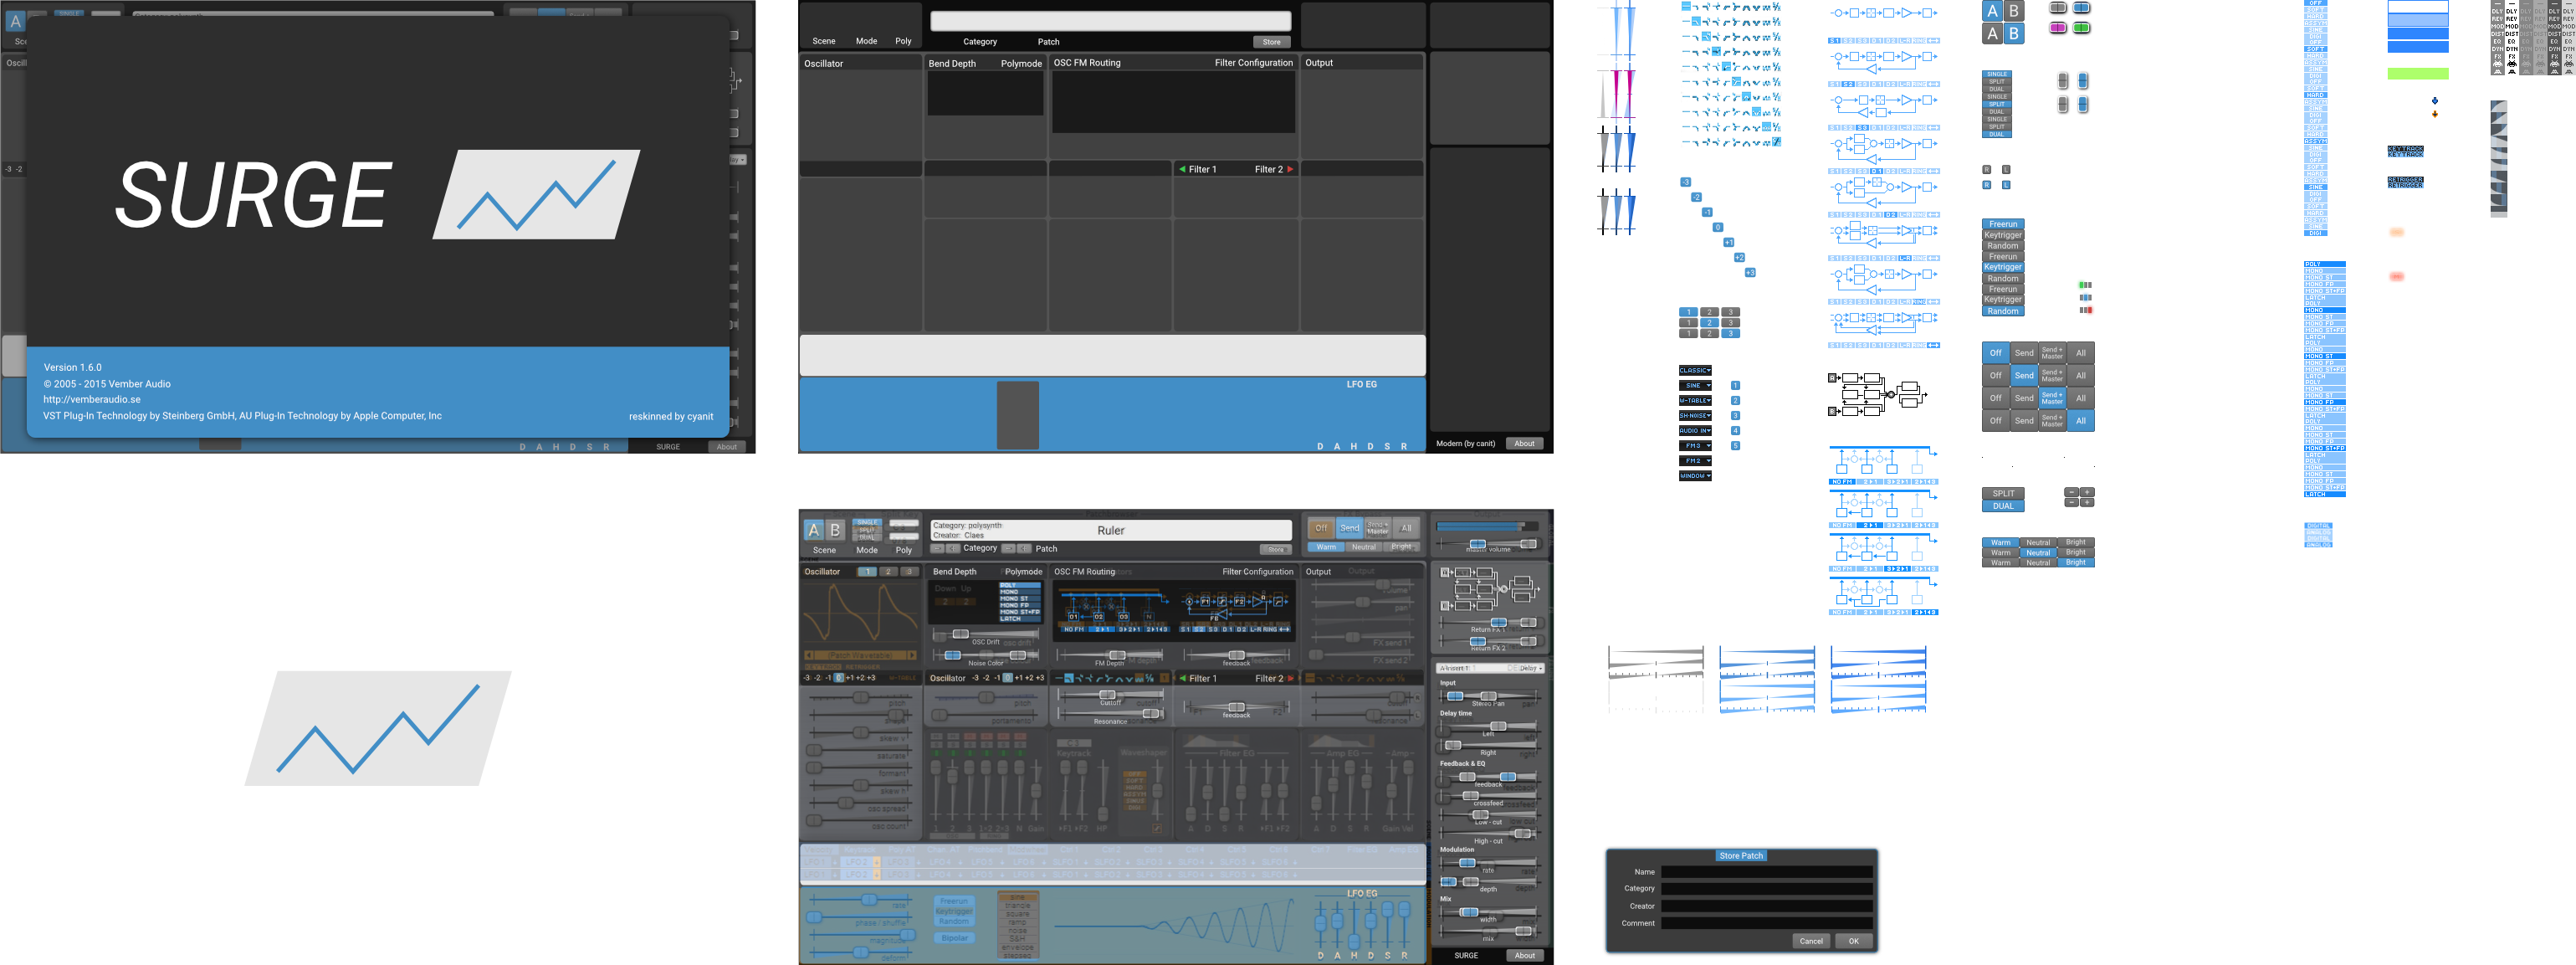
Task: Click the plus button in the top stepper sprite
Action: click(x=2087, y=493)
